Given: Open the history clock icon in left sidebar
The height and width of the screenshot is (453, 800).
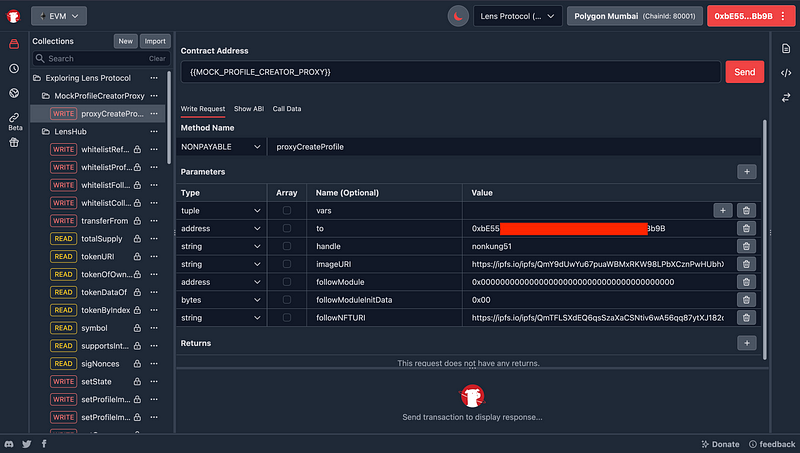Looking at the screenshot, I should [14, 68].
